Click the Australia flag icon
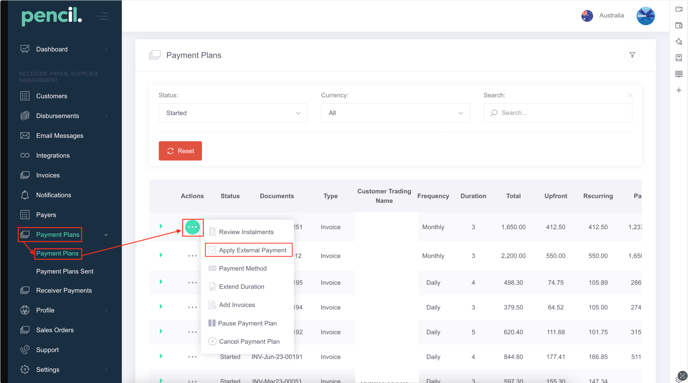 [x=587, y=16]
